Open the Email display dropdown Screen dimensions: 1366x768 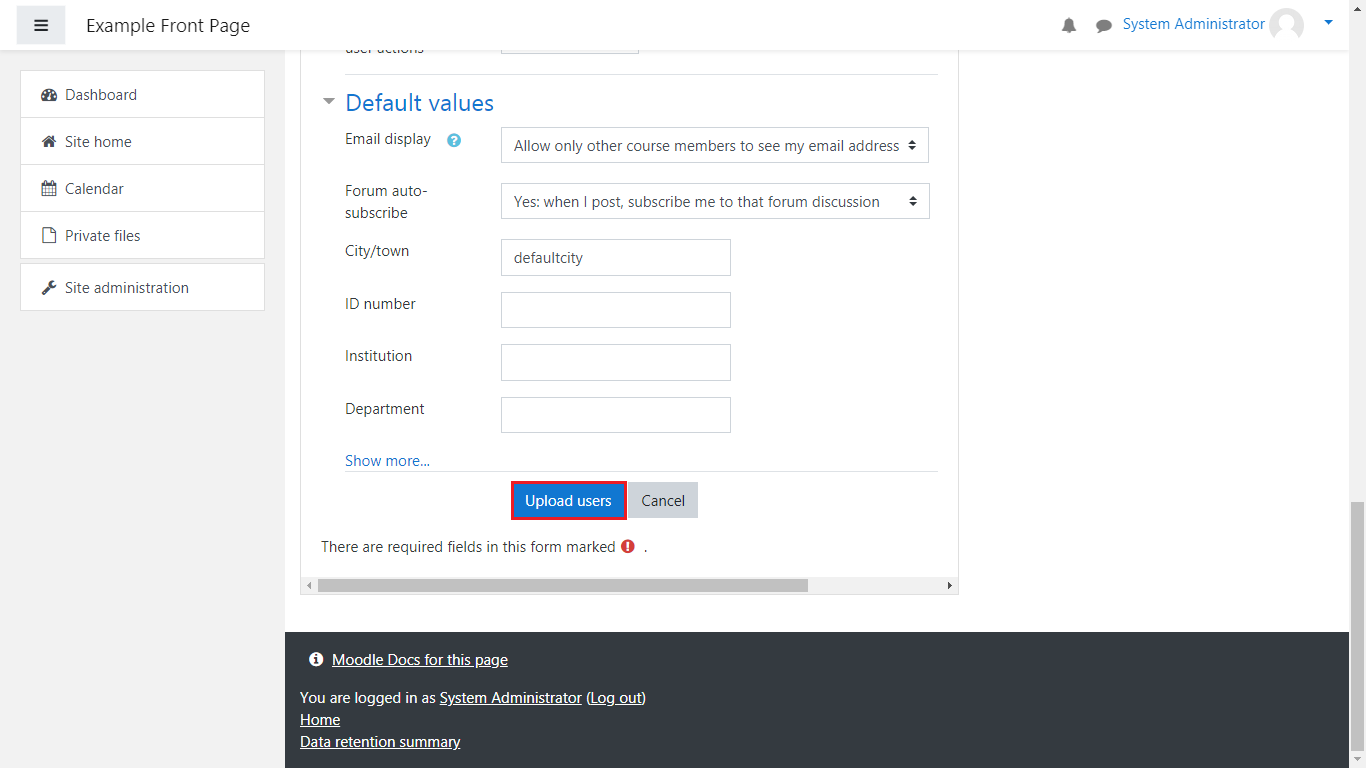coord(714,146)
